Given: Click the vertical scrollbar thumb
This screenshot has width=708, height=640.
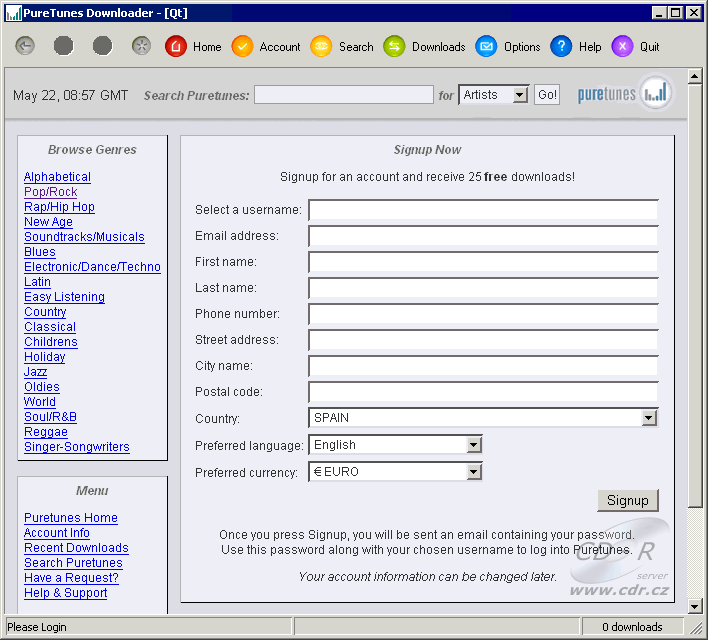Looking at the screenshot, I should pos(695,295).
